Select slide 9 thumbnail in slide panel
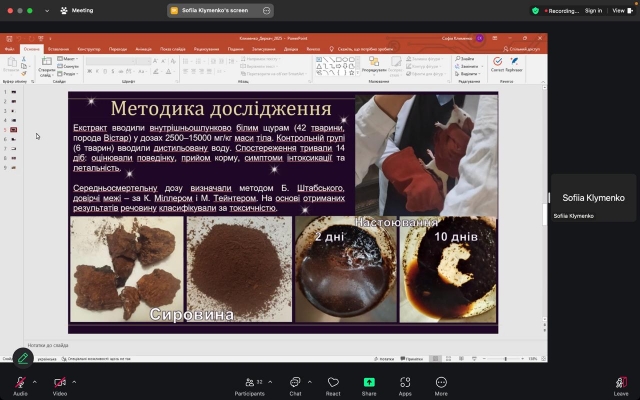 coord(13,167)
